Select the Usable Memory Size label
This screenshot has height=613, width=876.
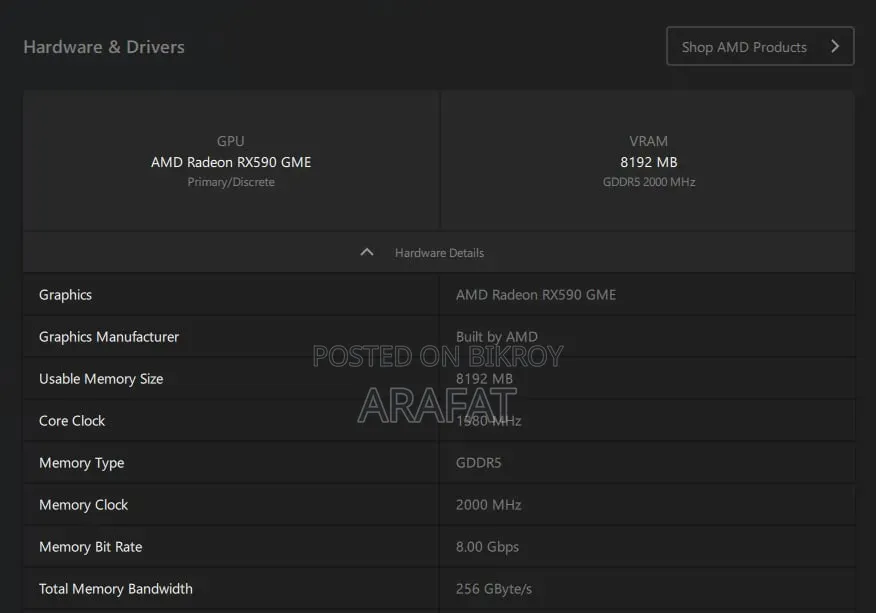point(101,379)
